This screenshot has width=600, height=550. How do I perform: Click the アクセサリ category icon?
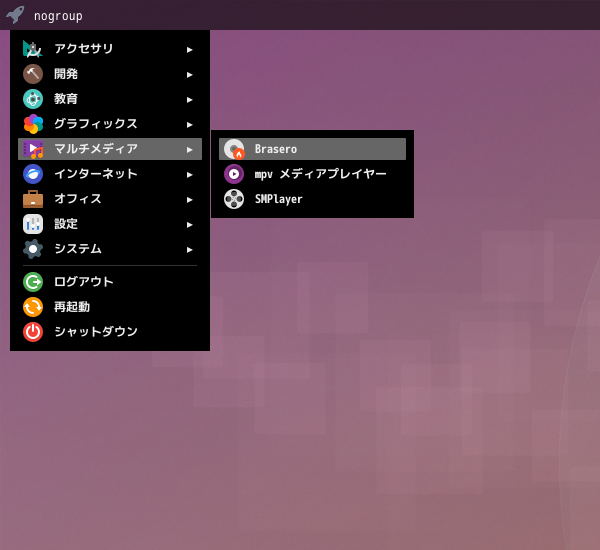click(x=33, y=49)
